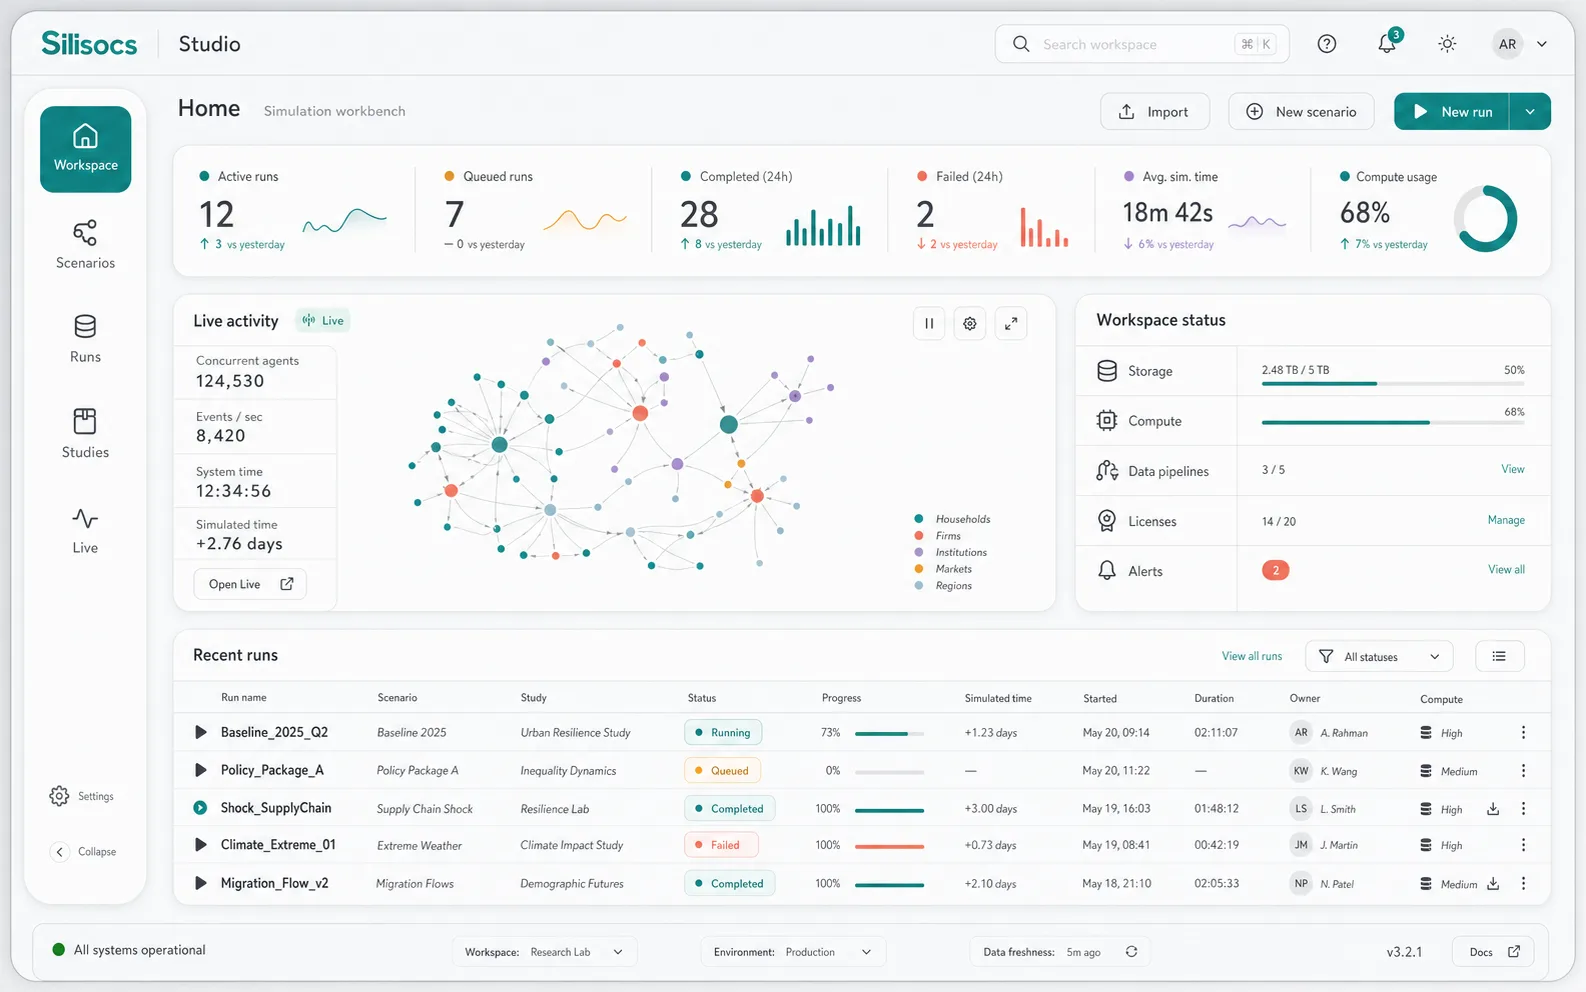Toggle the Live indicator badge
1586x992 pixels.
pos(323,321)
